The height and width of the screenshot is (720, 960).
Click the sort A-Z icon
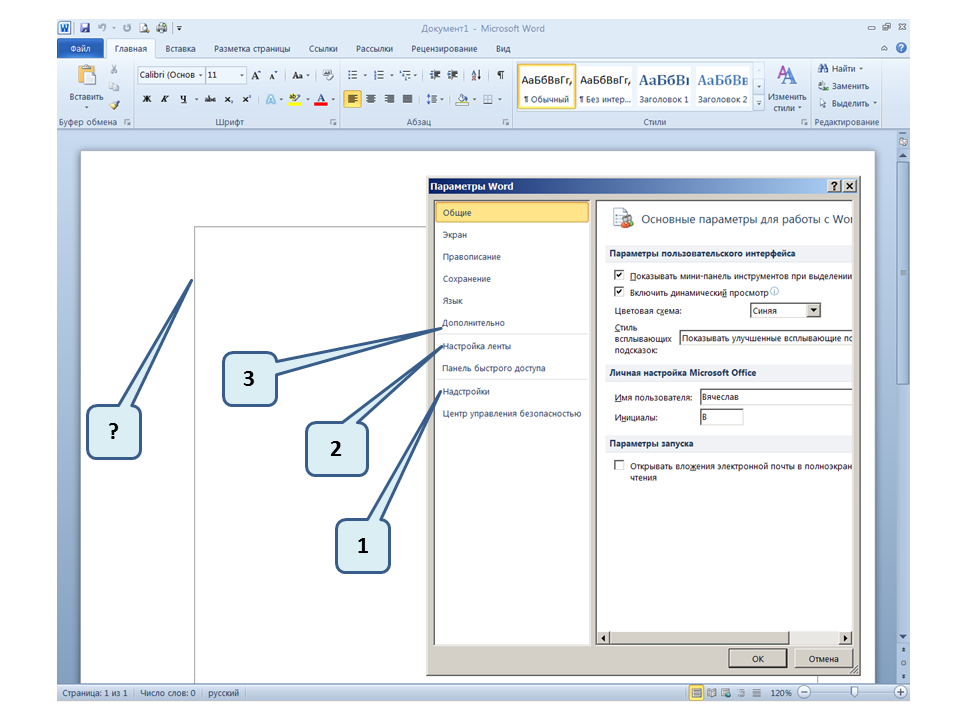476,75
